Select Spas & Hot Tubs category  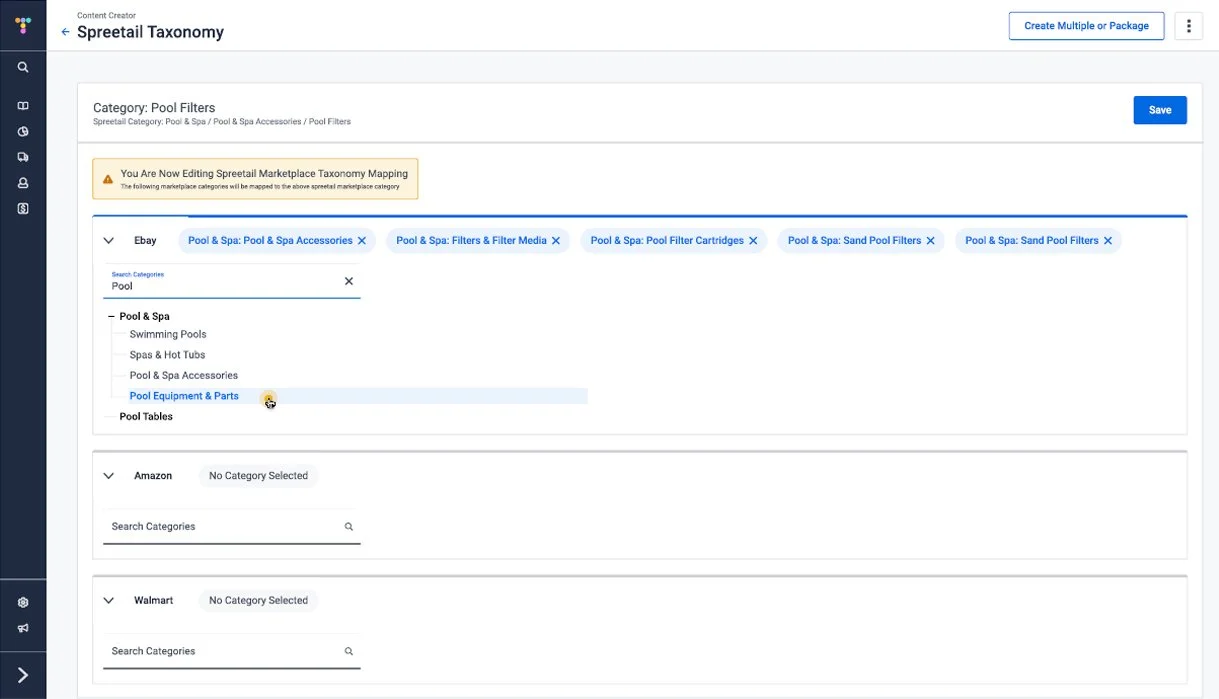tap(167, 355)
